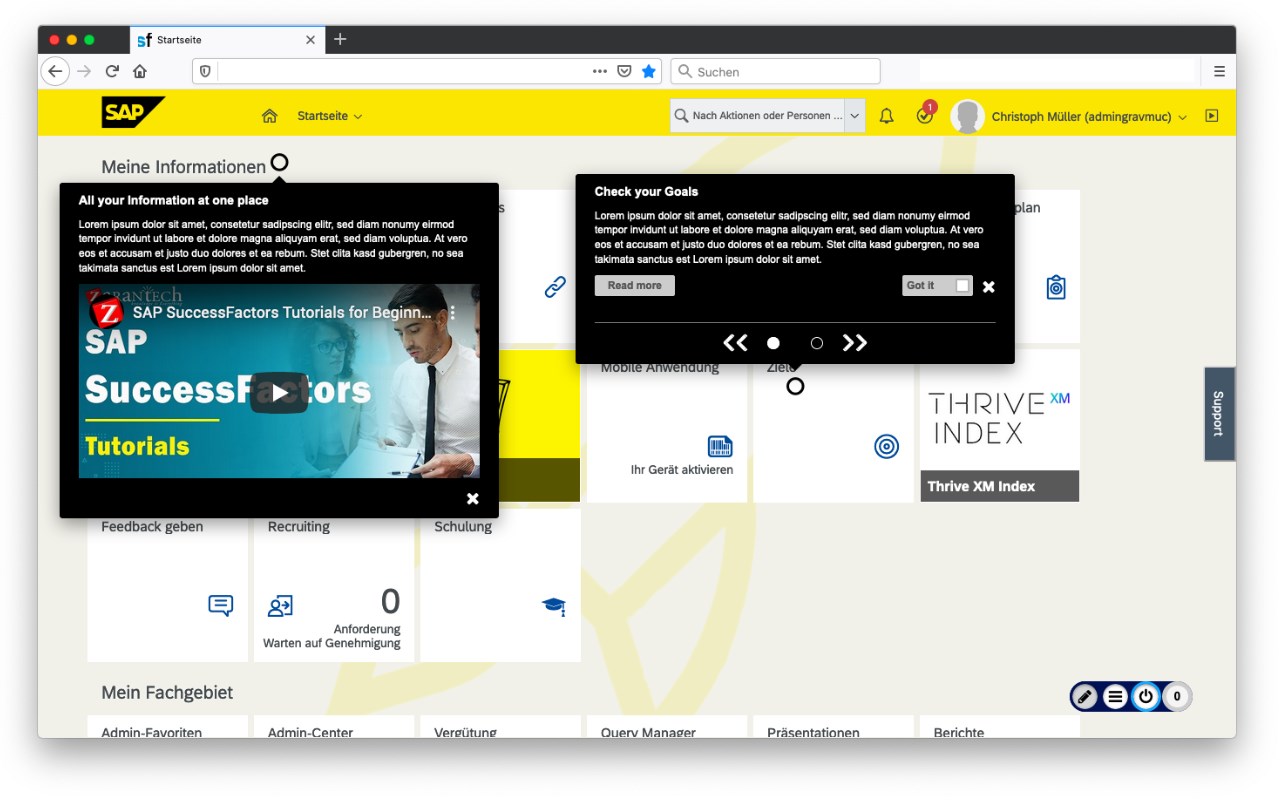Select the second hollow step dot
Screen dimensions: 1280x800
pos(817,343)
